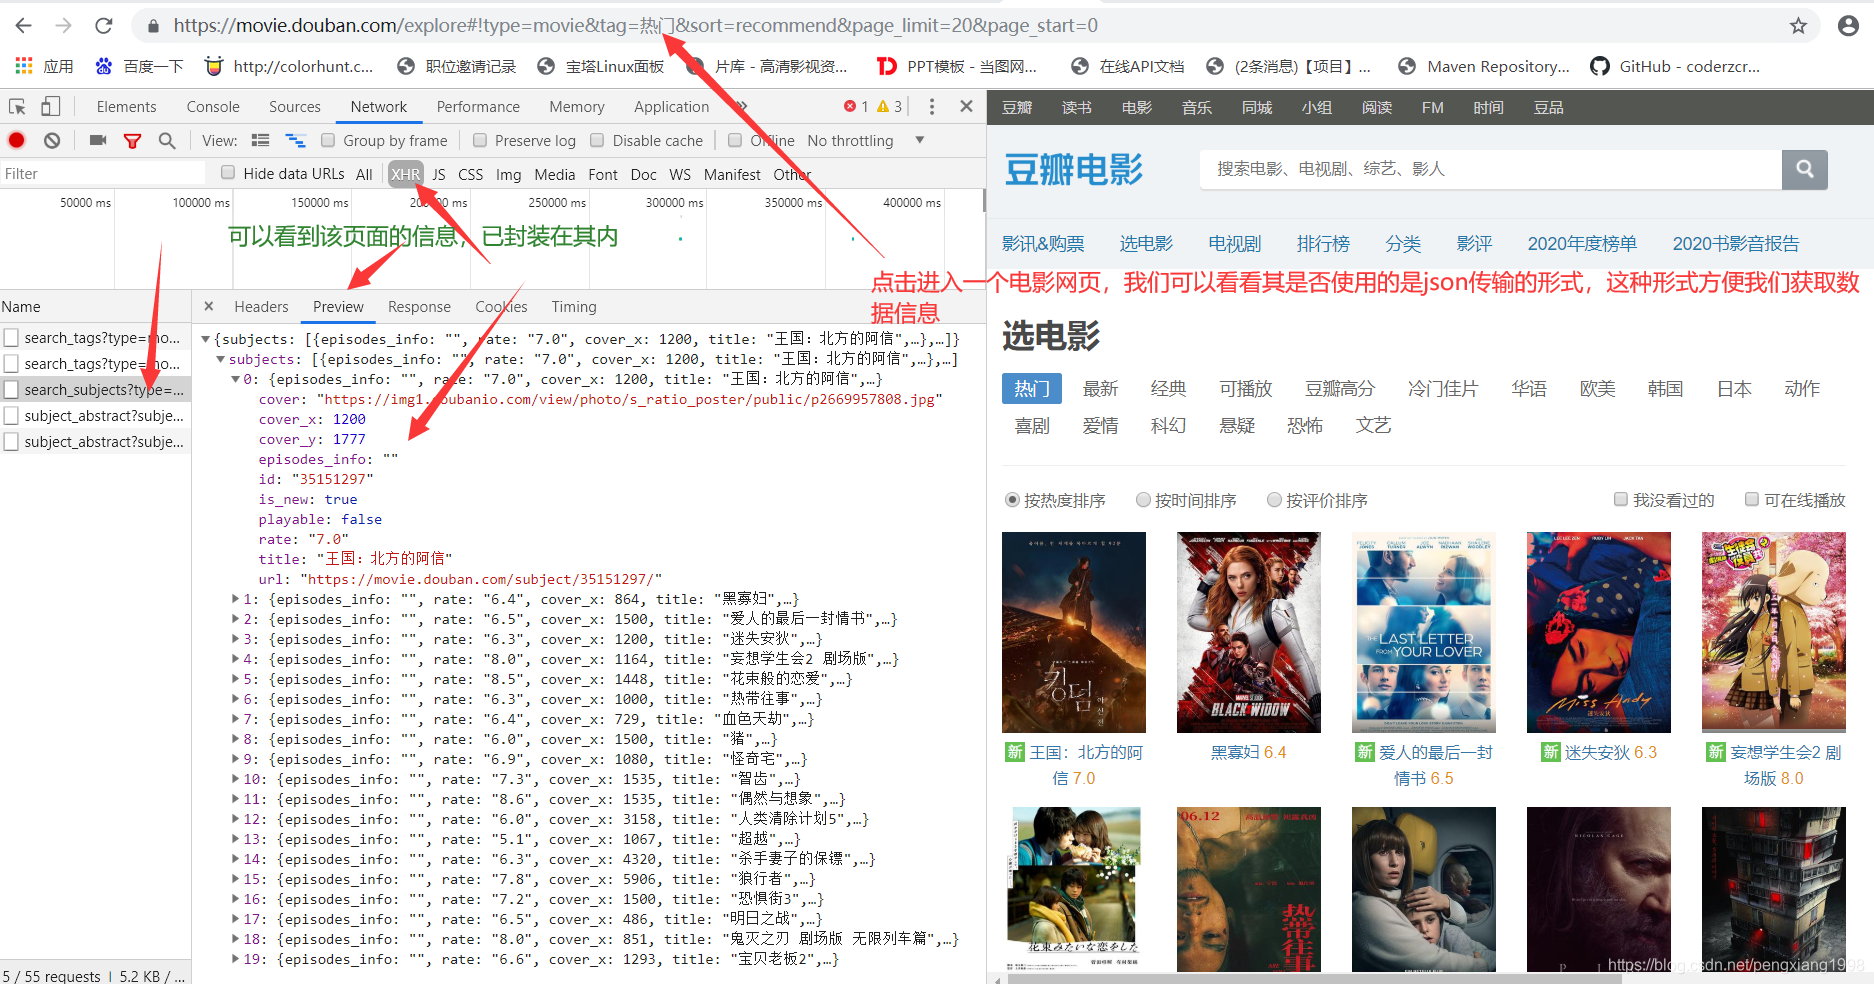The height and width of the screenshot is (984, 1874).
Task: Collapse the subjects array node
Action: [x=220, y=360]
